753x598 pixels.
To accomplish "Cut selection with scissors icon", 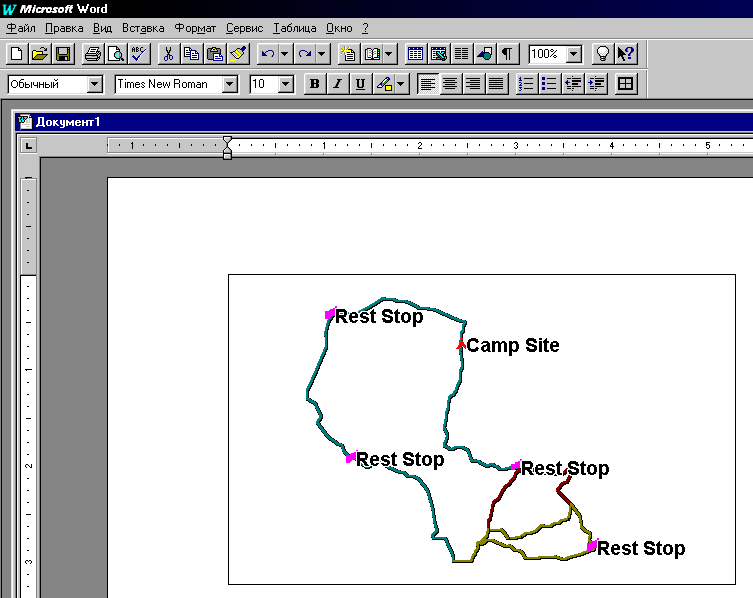I will pyautogui.click(x=168, y=54).
